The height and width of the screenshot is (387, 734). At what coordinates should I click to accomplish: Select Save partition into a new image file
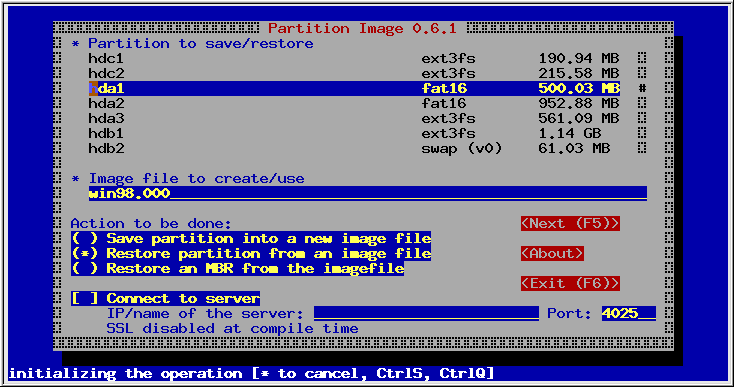coord(251,238)
